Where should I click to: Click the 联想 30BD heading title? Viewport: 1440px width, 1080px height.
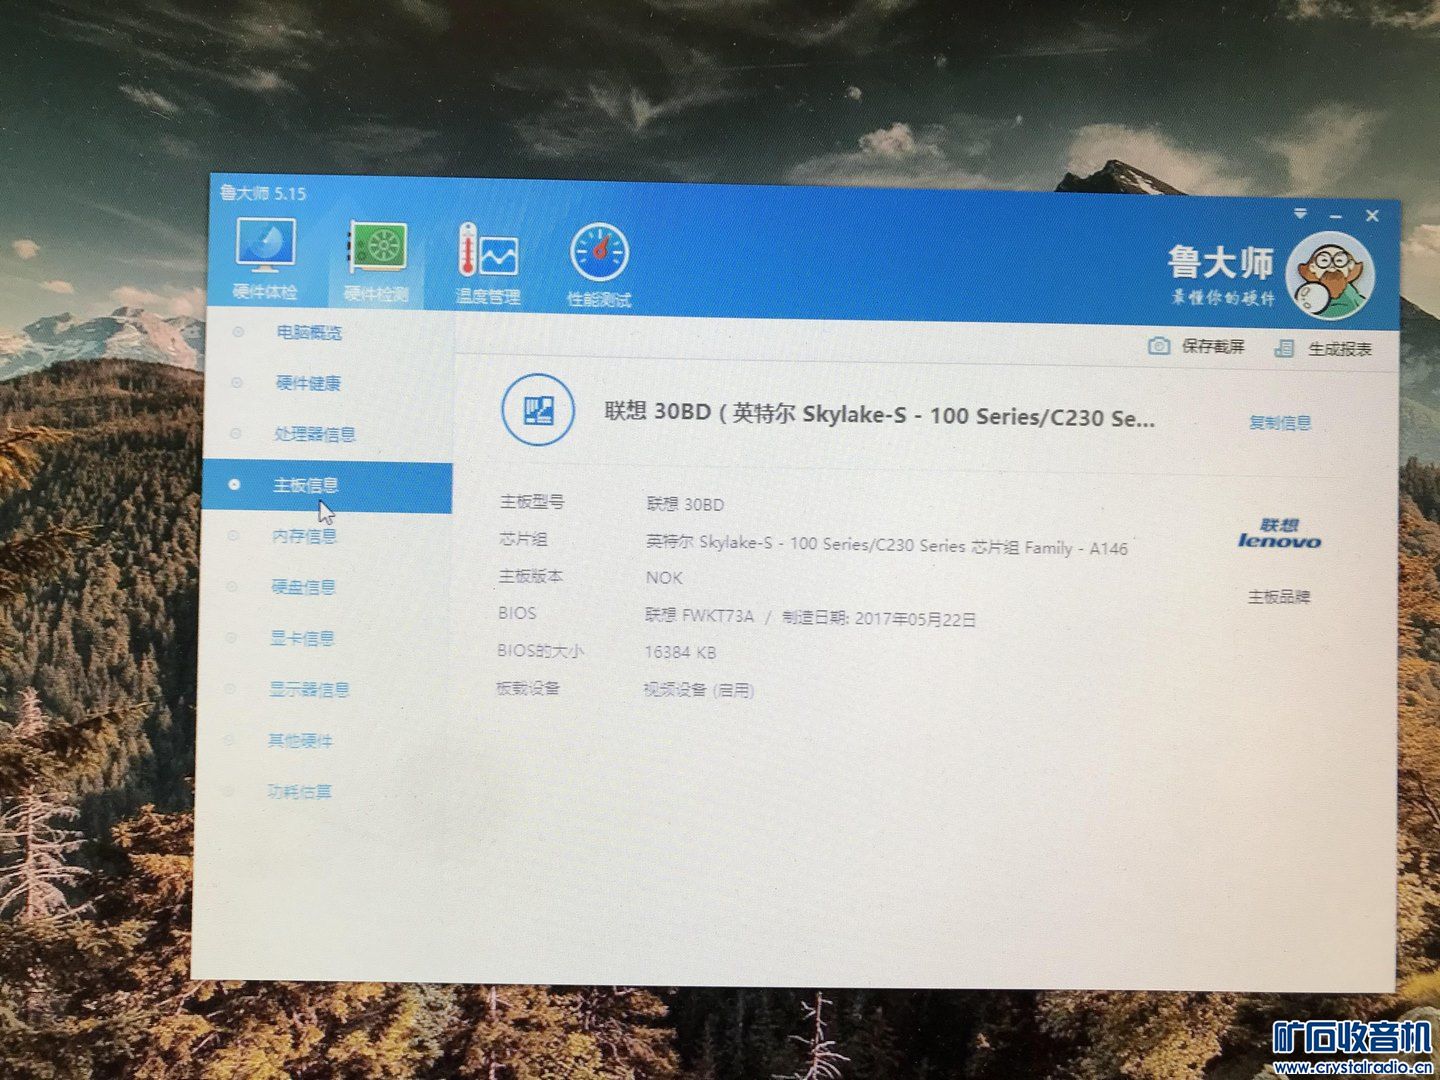pos(879,414)
